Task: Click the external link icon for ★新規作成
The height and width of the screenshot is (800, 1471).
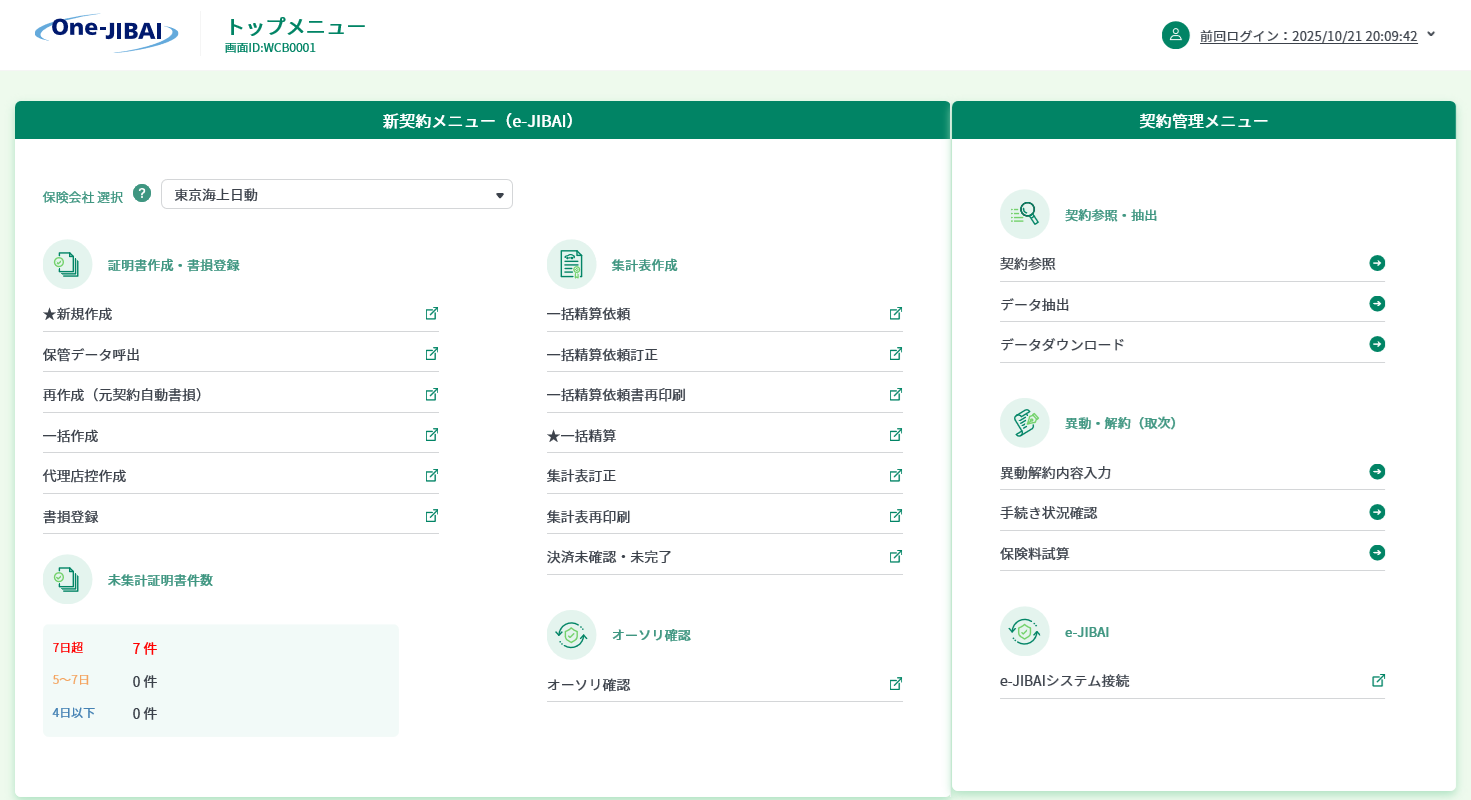Action: coord(432,313)
